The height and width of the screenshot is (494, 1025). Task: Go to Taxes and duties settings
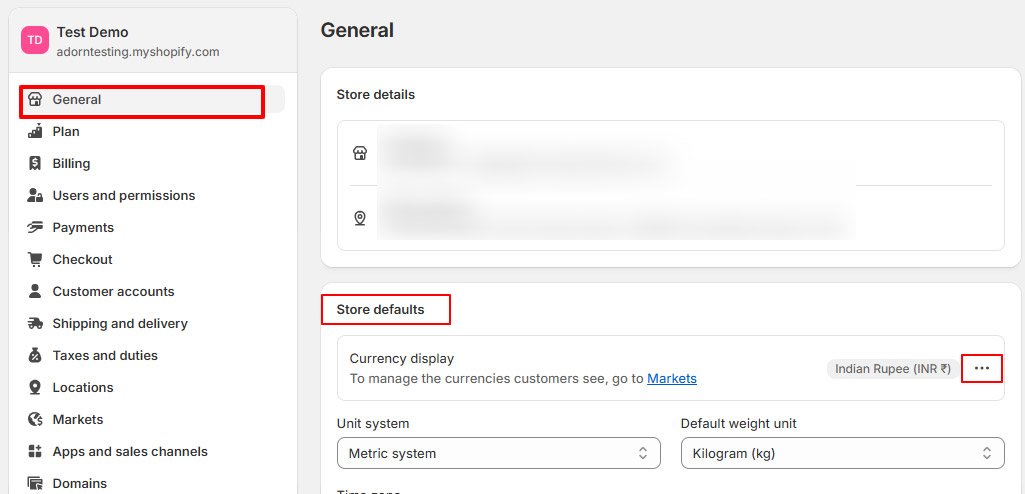click(105, 355)
